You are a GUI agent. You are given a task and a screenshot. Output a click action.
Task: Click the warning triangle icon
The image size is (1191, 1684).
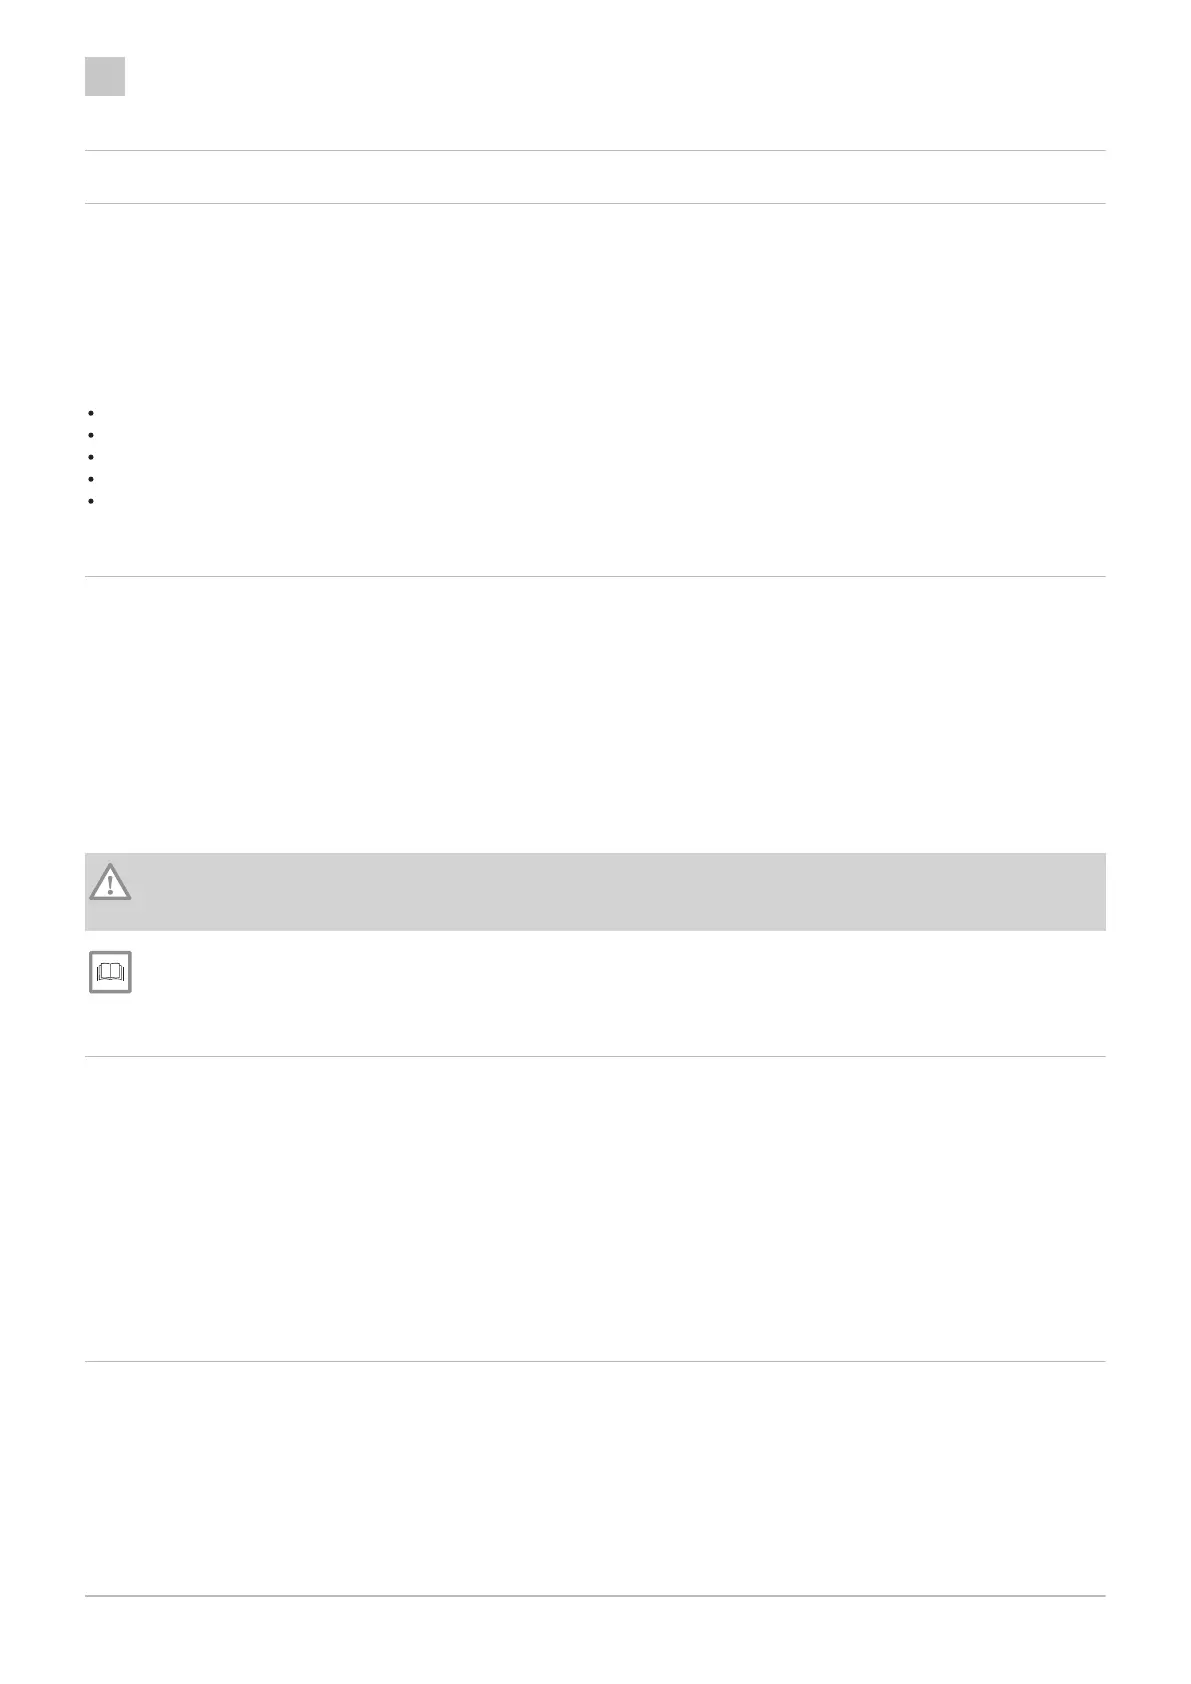pyautogui.click(x=110, y=882)
